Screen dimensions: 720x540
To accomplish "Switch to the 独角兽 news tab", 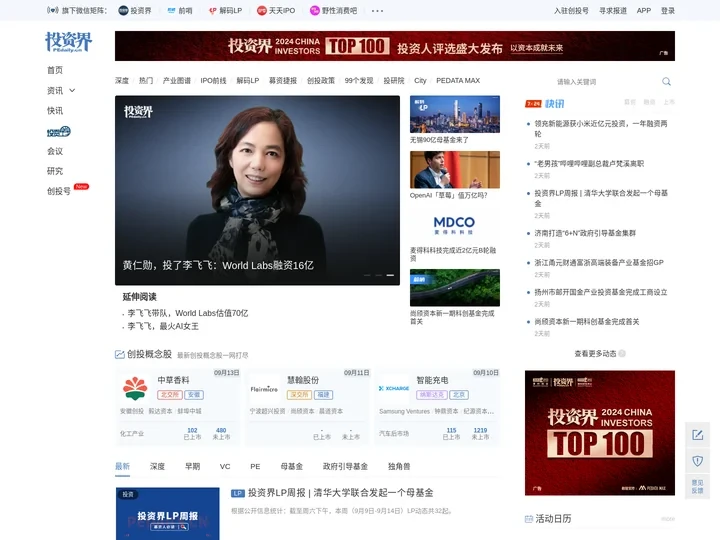I will pos(399,467).
